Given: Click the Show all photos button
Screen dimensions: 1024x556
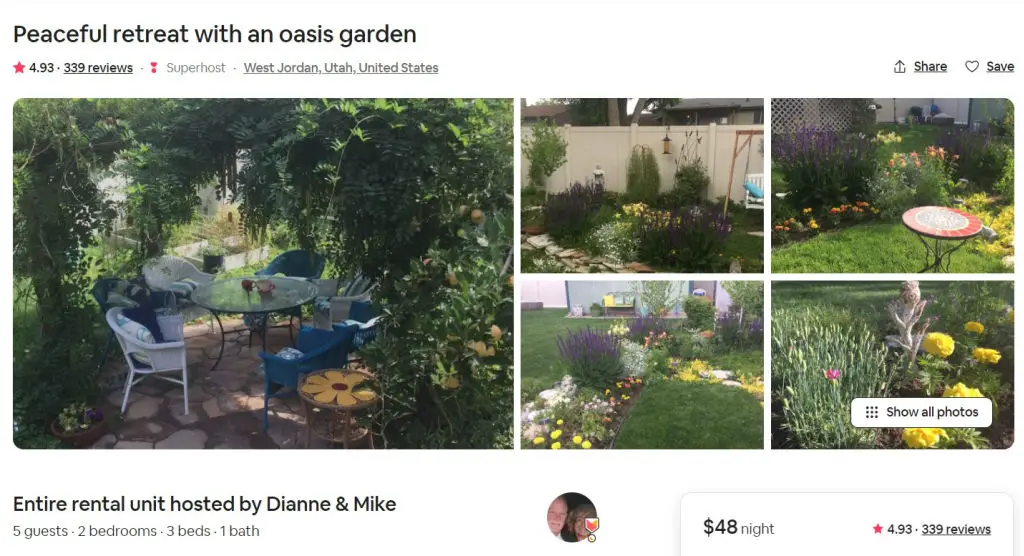Looking at the screenshot, I should pos(921,412).
